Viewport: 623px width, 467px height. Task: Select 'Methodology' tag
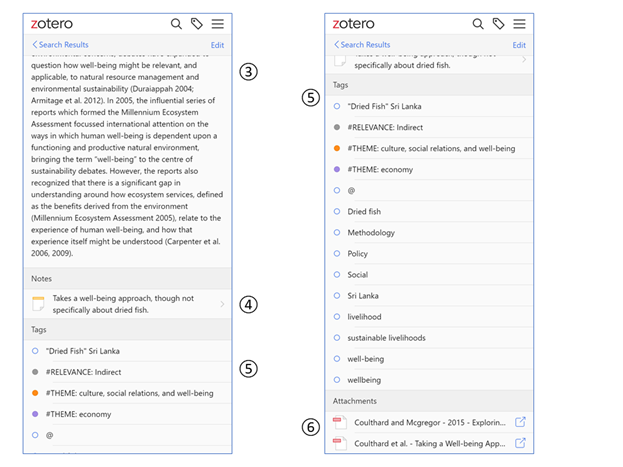[371, 233]
